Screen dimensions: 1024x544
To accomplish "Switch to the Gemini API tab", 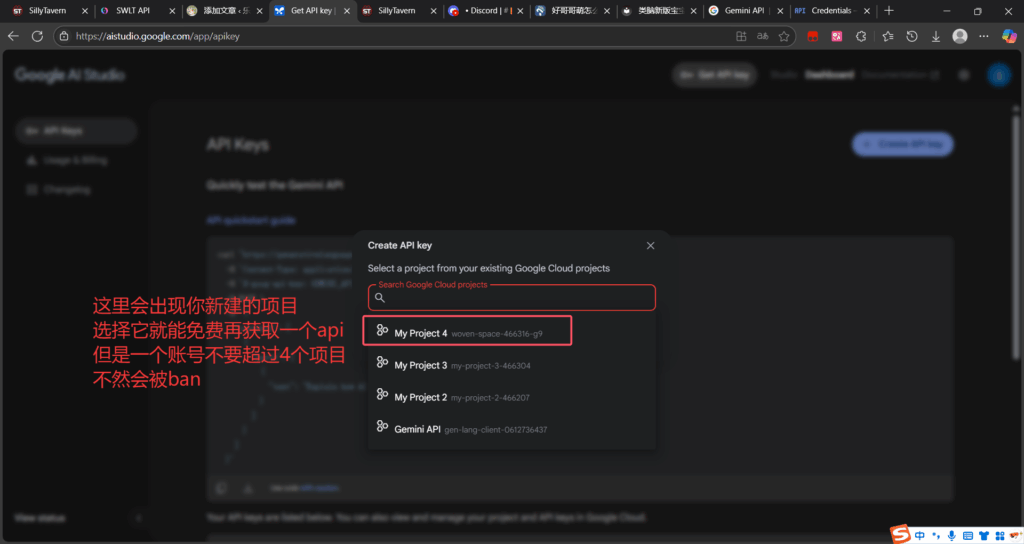I will (742, 11).
